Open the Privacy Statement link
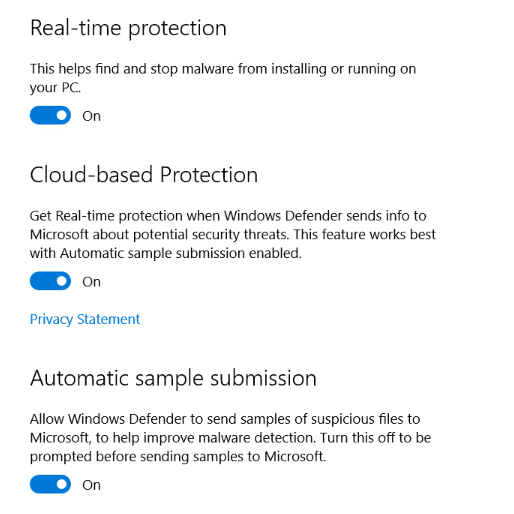Viewport: 514px width, 514px height. [85, 319]
